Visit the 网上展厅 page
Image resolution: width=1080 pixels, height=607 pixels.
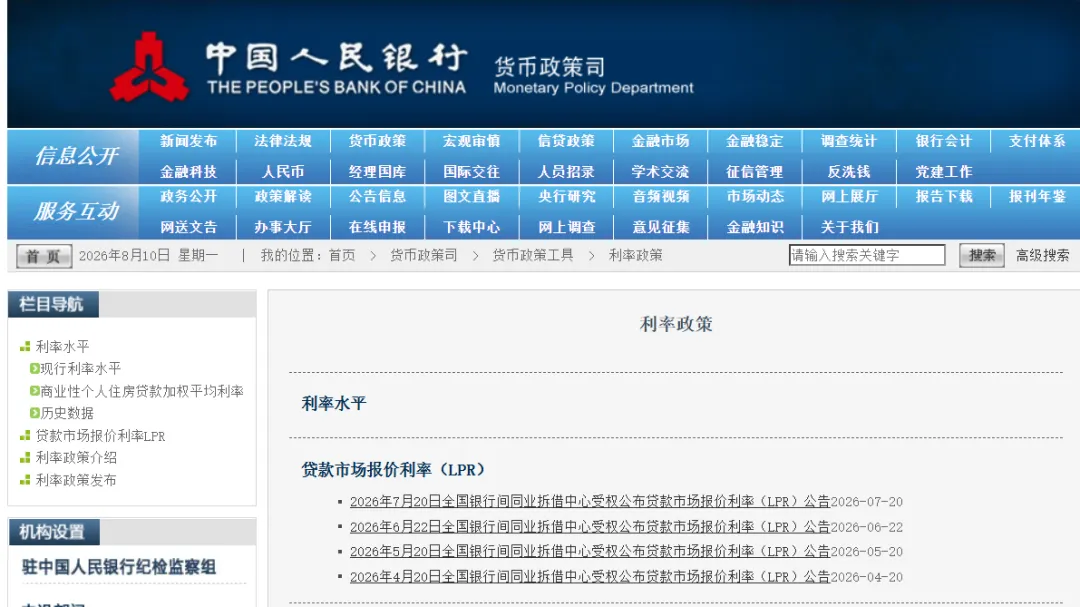[x=849, y=196]
